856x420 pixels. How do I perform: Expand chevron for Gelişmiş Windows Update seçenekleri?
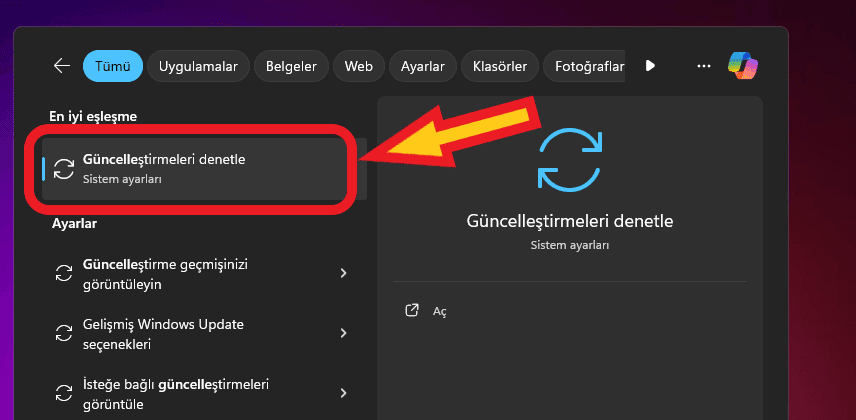[344, 334]
